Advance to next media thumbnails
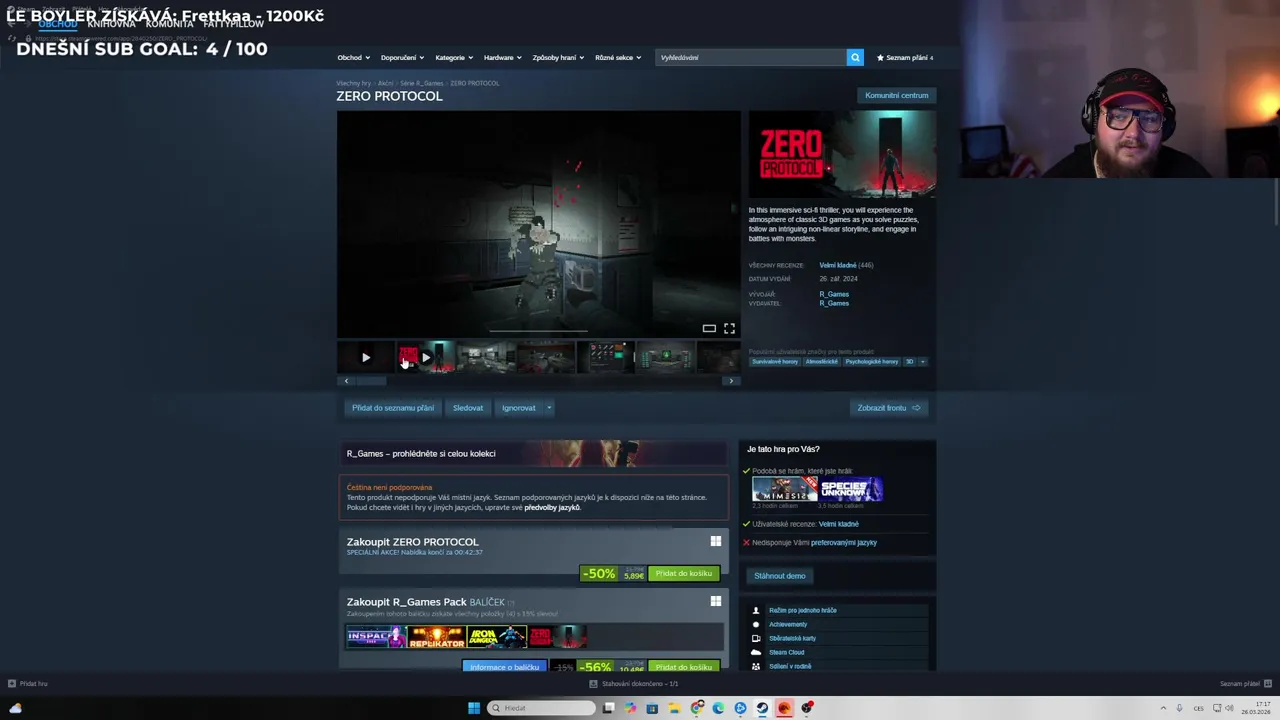This screenshot has height=720, width=1280. 731,381
